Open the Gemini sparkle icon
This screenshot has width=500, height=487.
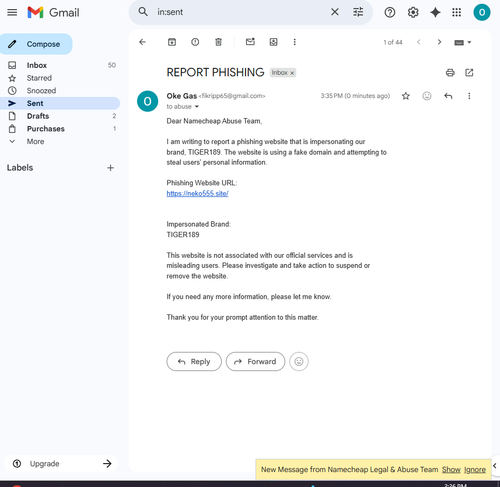[x=435, y=13]
